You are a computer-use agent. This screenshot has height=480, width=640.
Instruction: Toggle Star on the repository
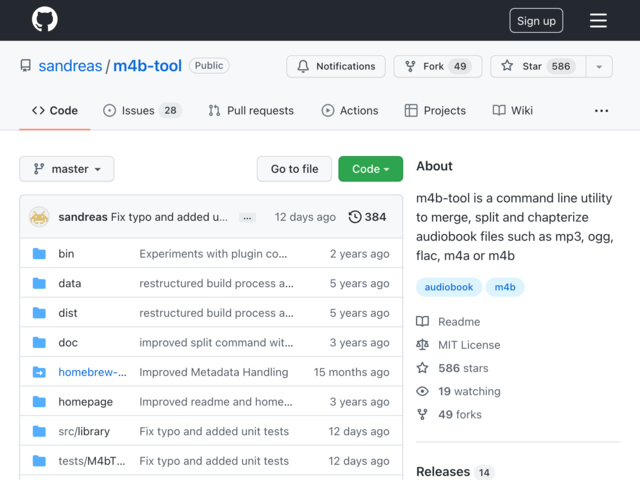(x=538, y=66)
